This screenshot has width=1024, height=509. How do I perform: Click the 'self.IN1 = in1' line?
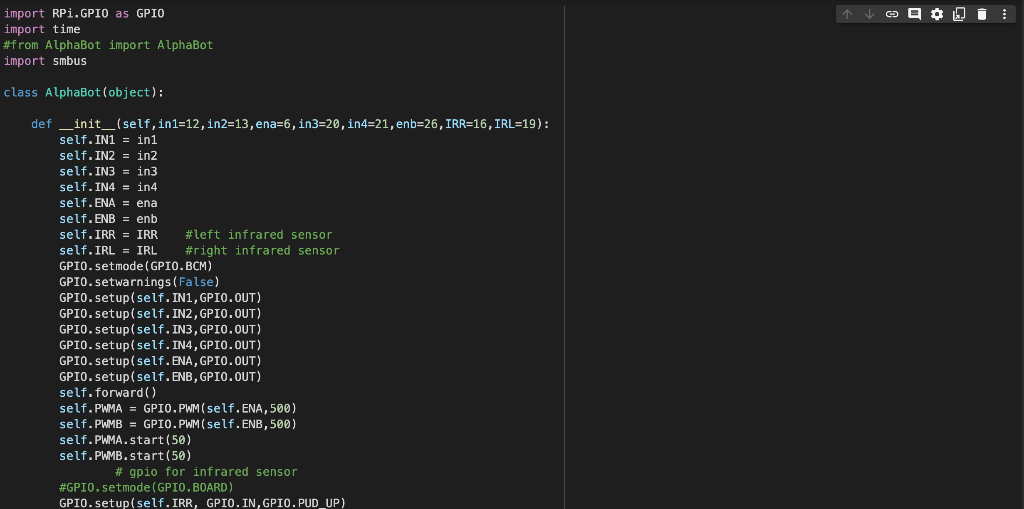pyautogui.click(x=108, y=140)
